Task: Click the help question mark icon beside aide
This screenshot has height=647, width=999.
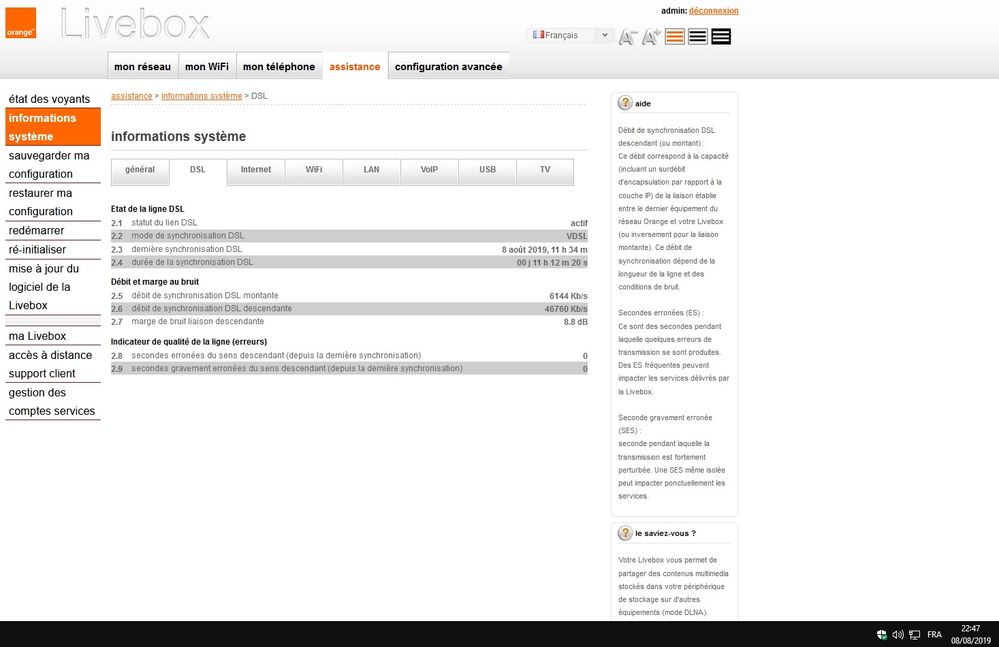Action: pyautogui.click(x=625, y=103)
